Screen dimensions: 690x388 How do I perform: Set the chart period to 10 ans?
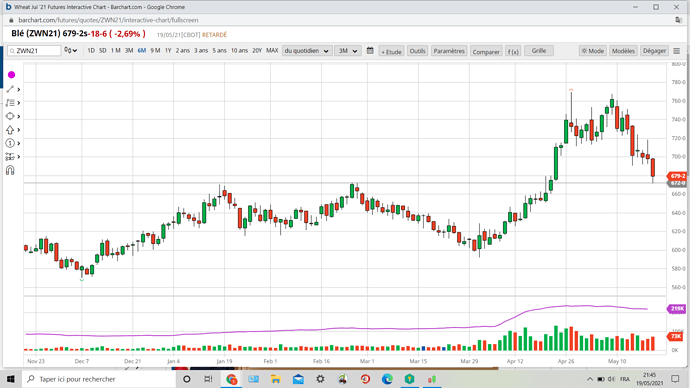pos(239,51)
